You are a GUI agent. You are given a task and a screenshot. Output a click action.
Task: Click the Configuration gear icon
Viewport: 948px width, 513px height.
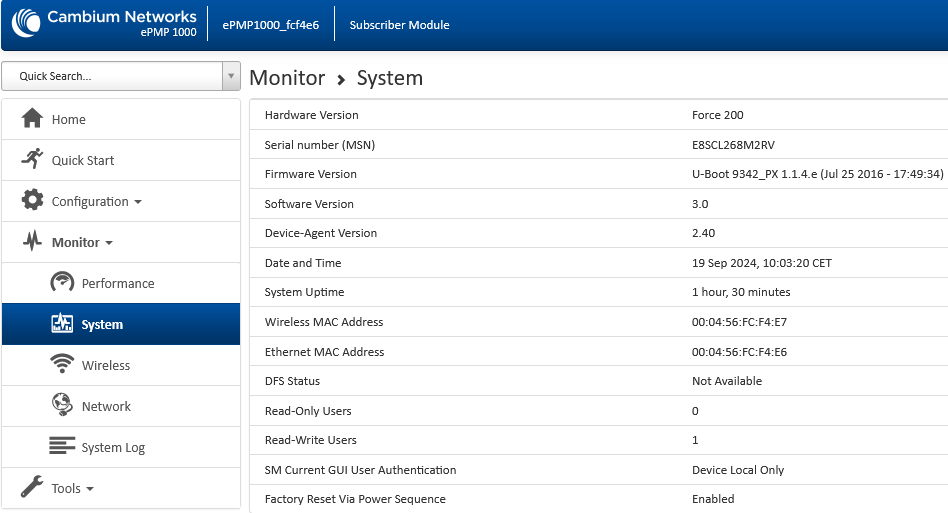32,200
